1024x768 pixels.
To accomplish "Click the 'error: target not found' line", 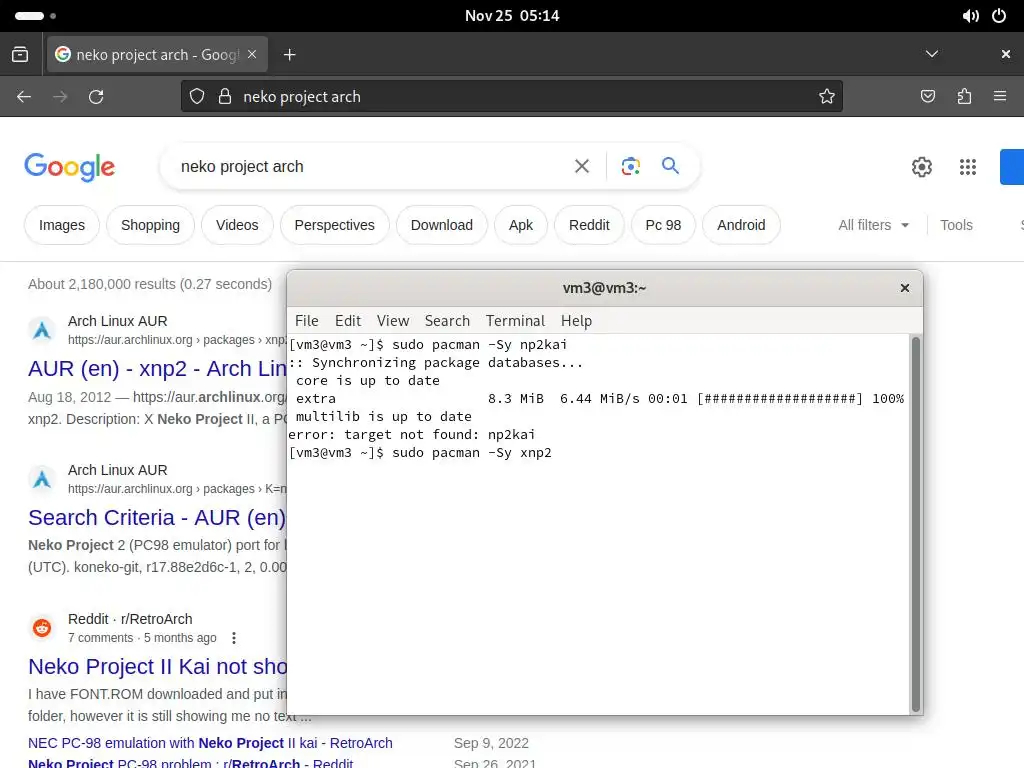I will pyautogui.click(x=411, y=434).
